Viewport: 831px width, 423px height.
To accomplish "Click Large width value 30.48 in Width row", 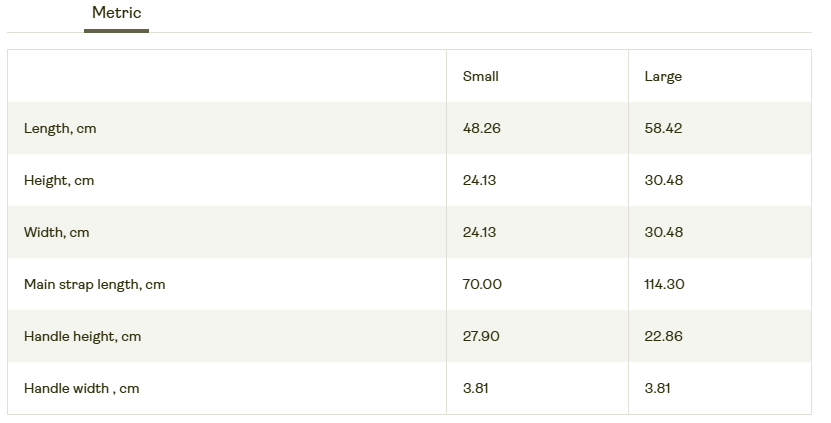I will click(663, 233).
